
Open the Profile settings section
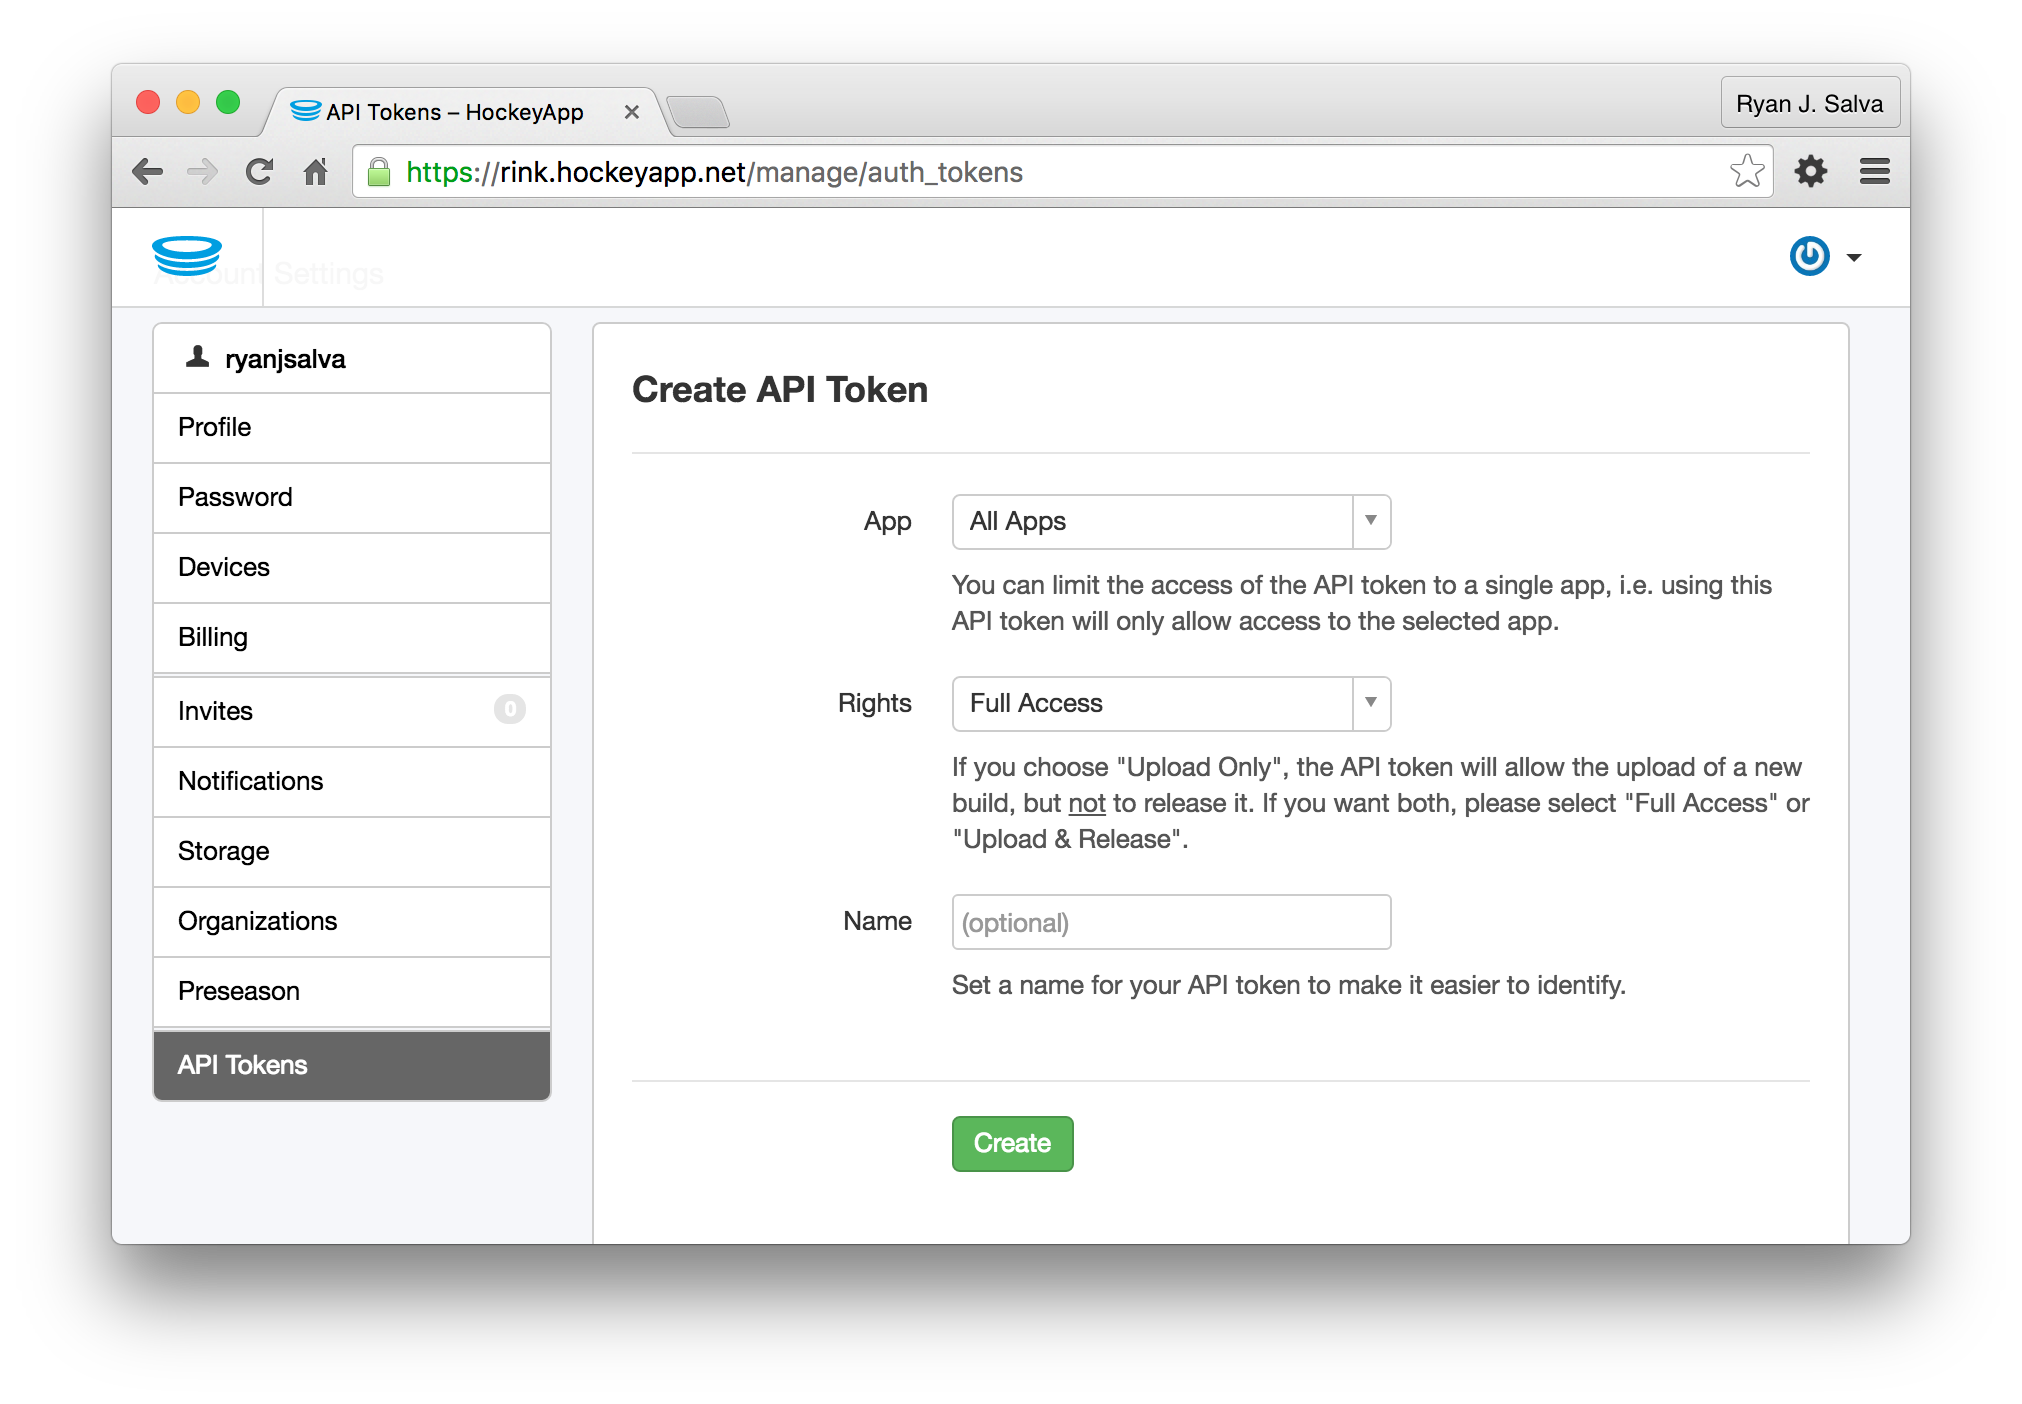click(x=351, y=428)
